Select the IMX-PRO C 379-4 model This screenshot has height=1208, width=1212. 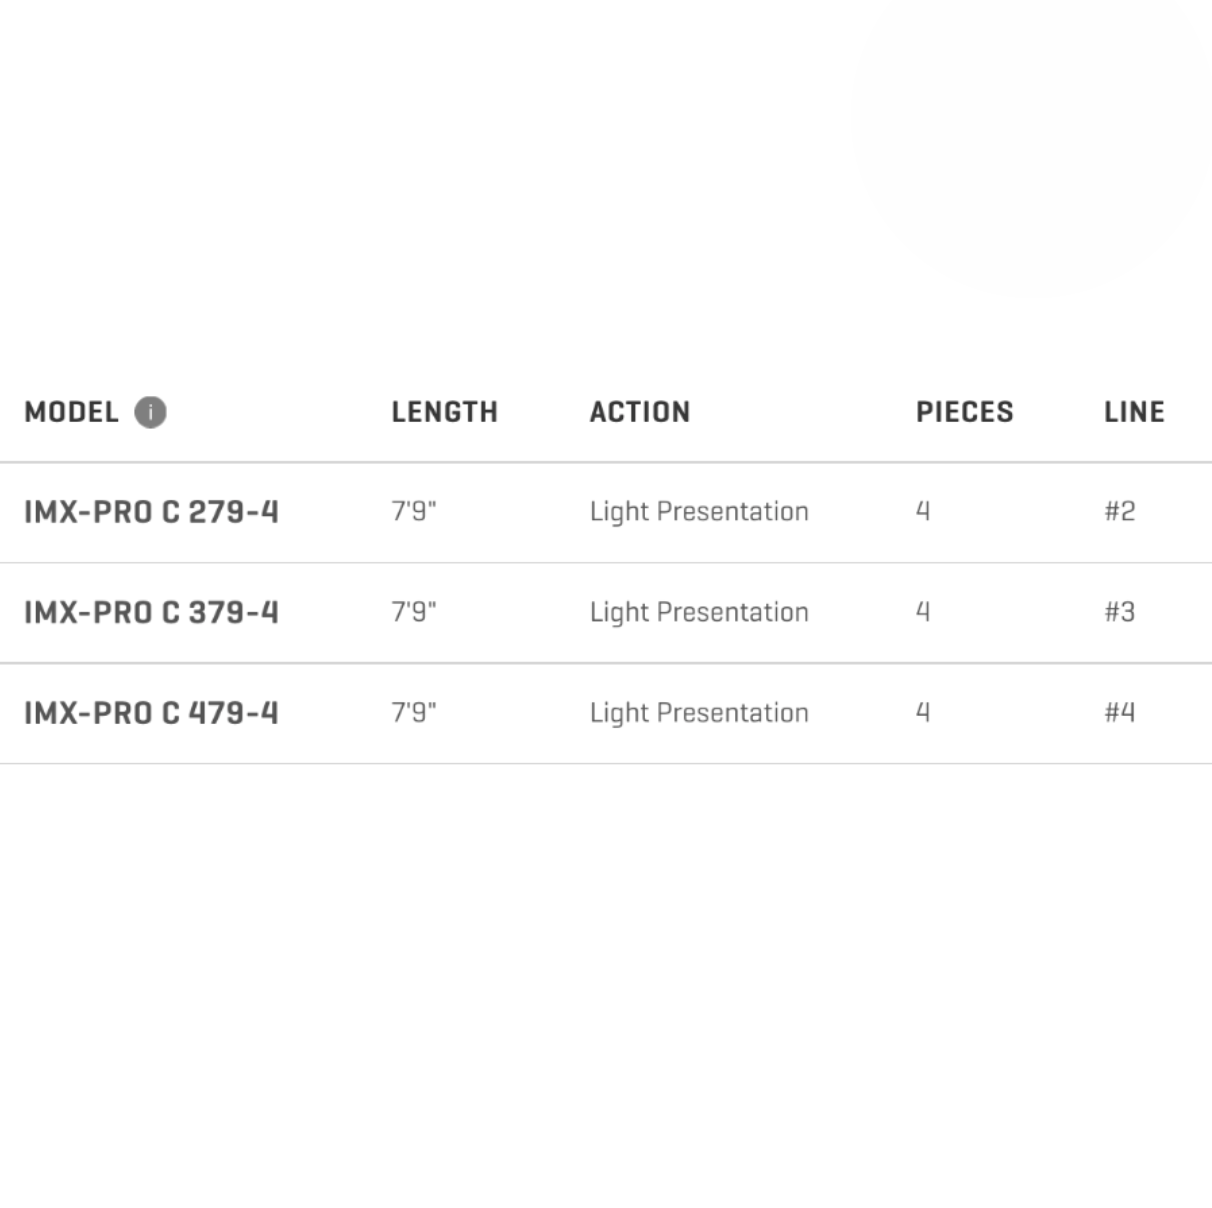151,612
